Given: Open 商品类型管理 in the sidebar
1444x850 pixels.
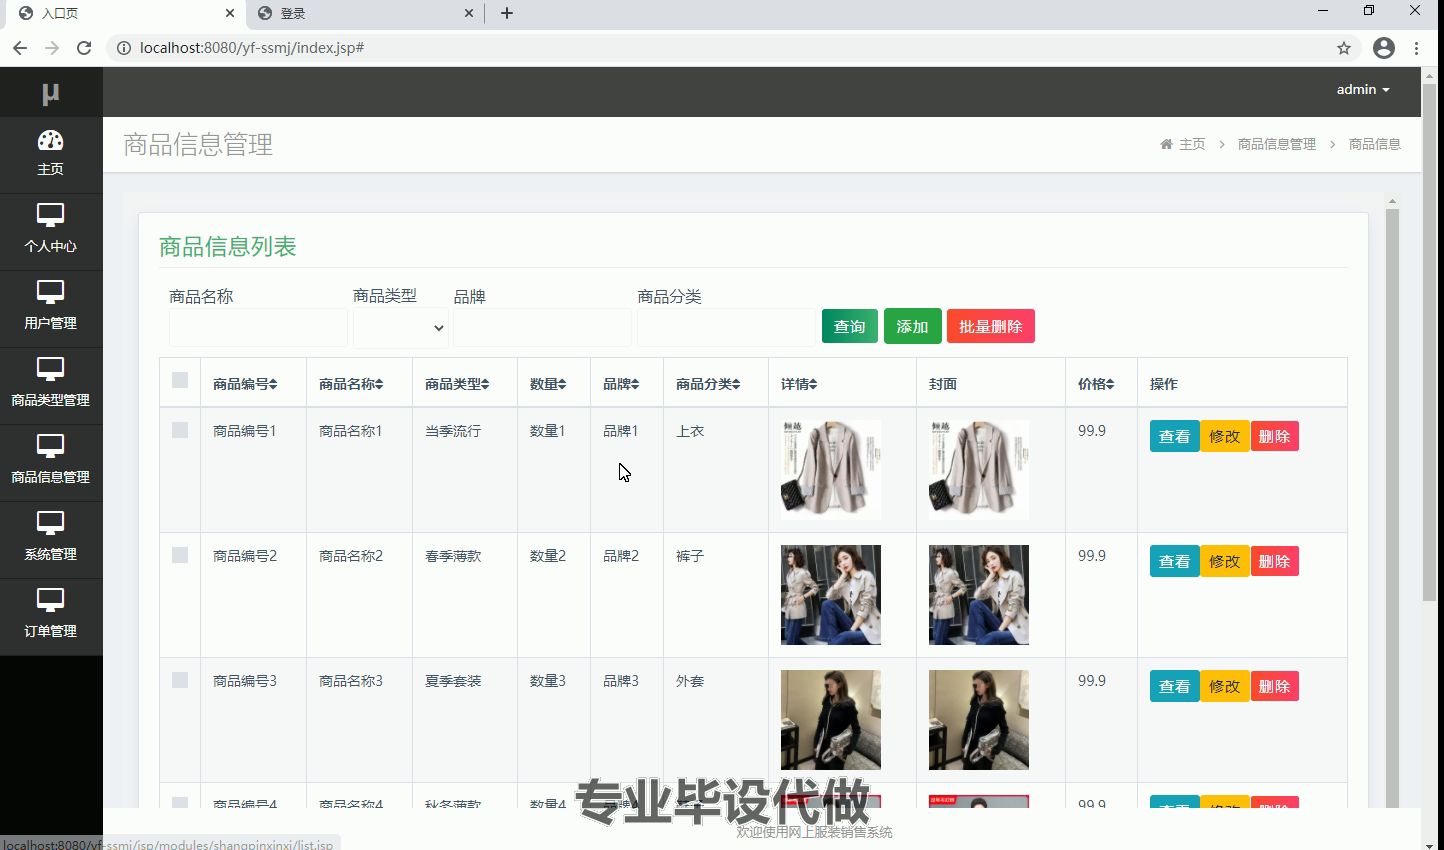Looking at the screenshot, I should click(x=50, y=385).
